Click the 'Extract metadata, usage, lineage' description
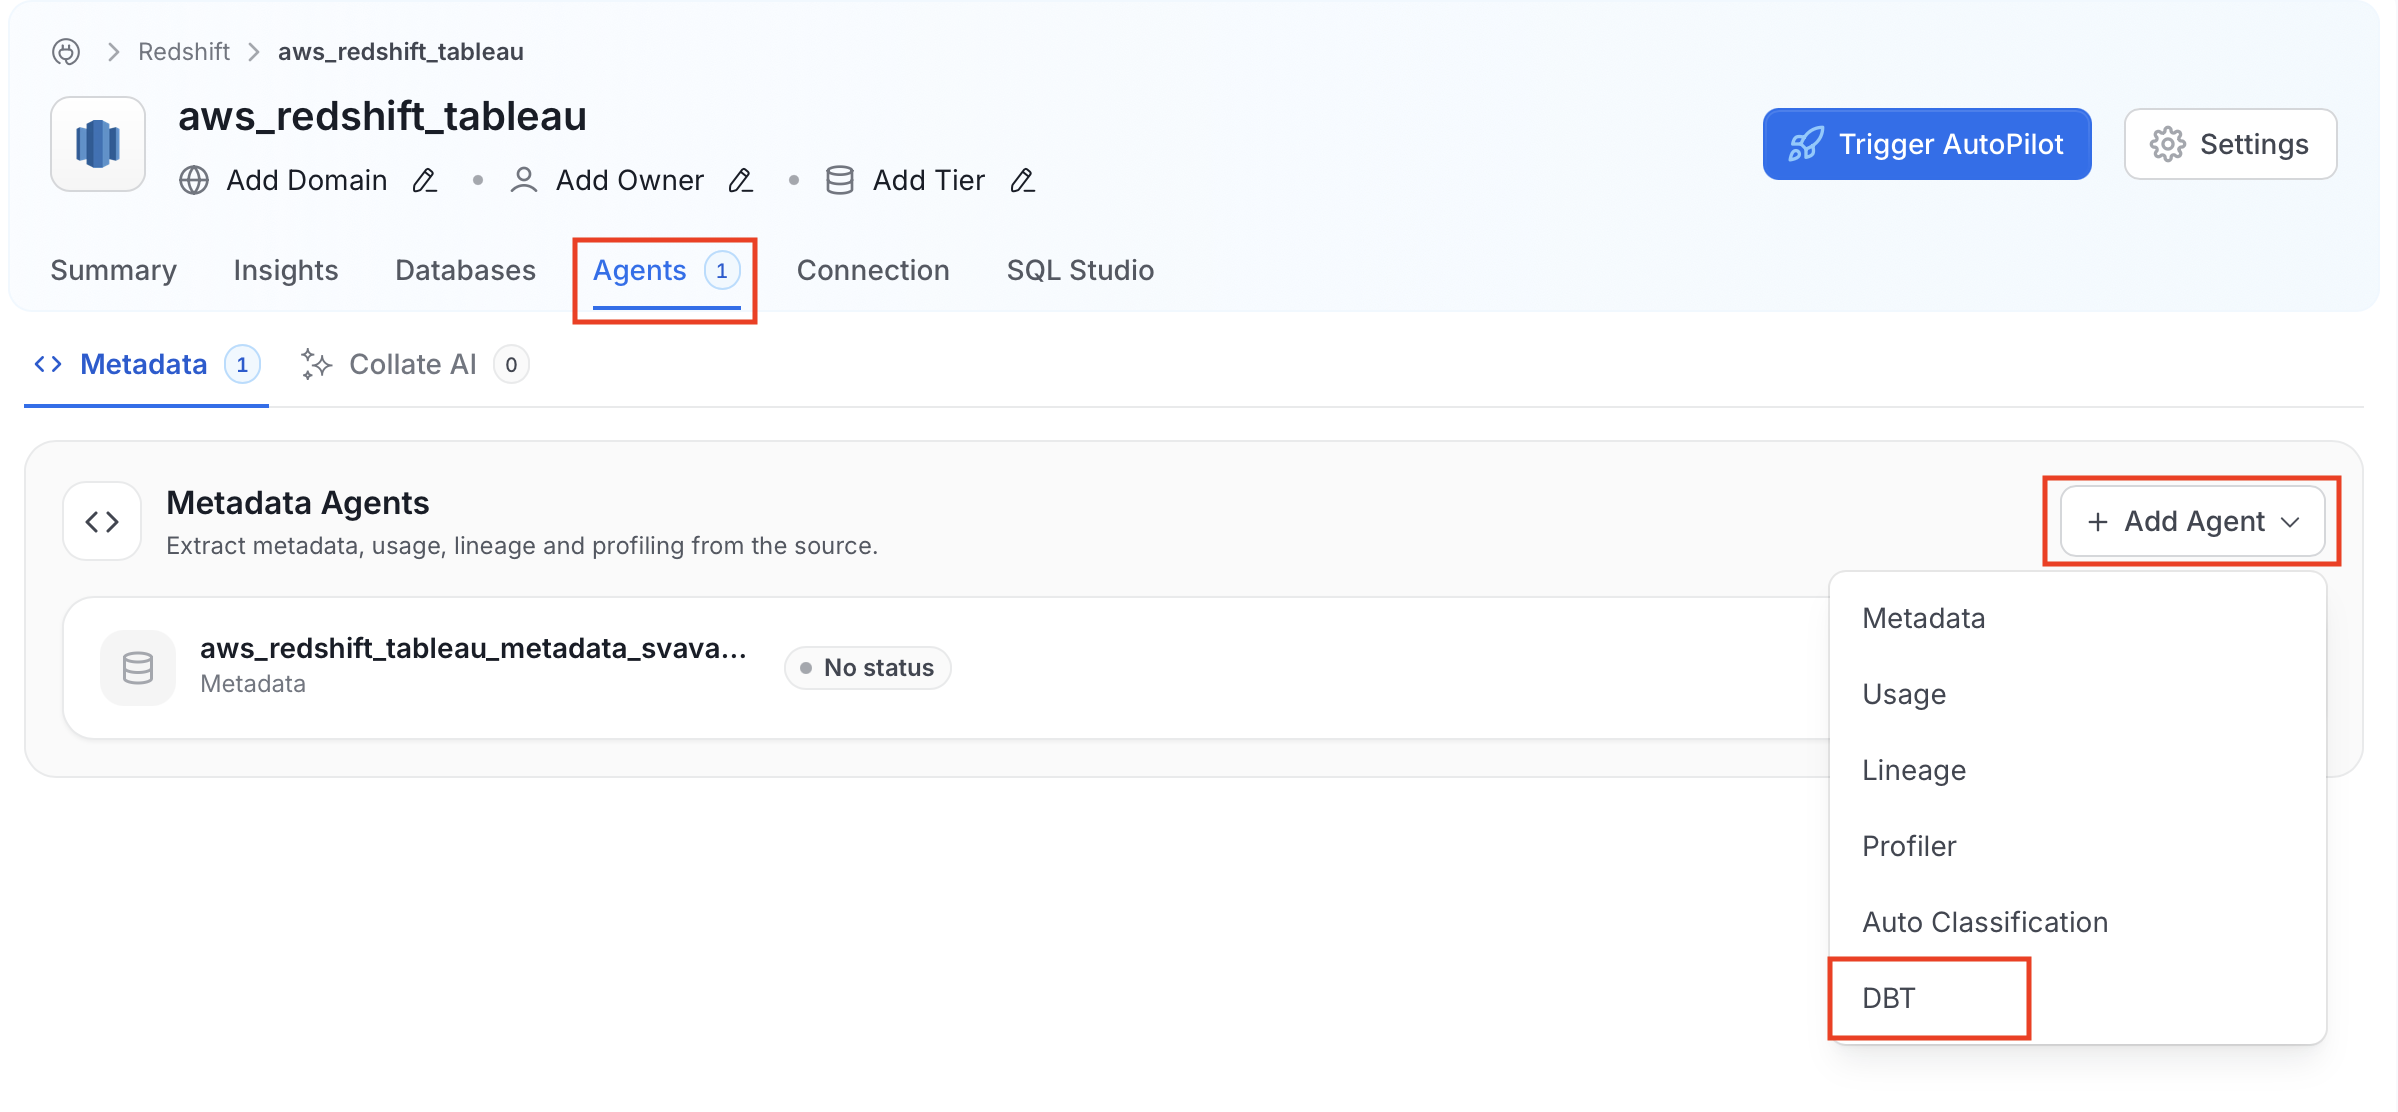This screenshot has height=1112, width=2398. tap(522, 546)
